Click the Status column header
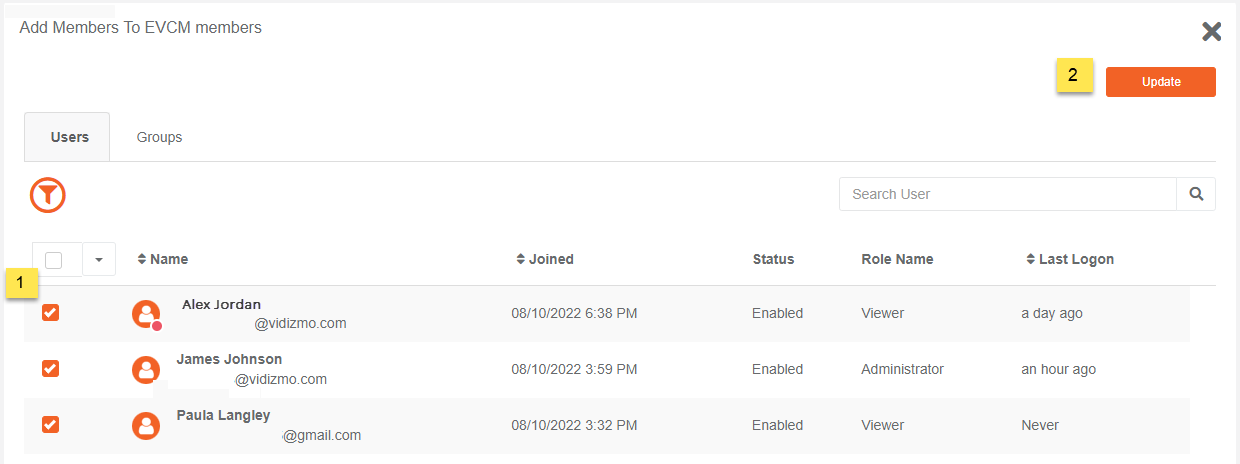Image resolution: width=1240 pixels, height=464 pixels. [773, 259]
